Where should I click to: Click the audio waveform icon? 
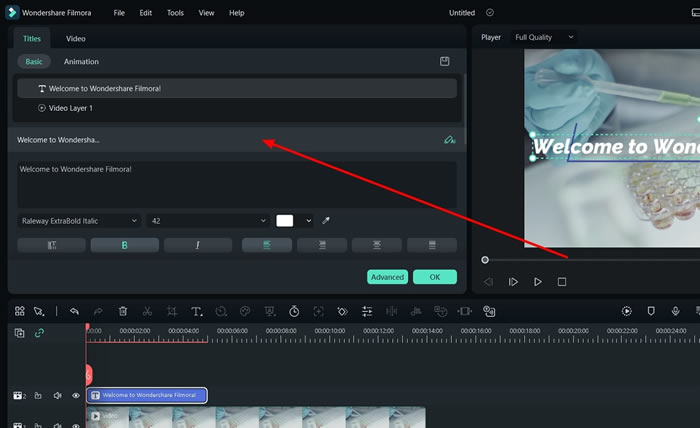(392, 311)
